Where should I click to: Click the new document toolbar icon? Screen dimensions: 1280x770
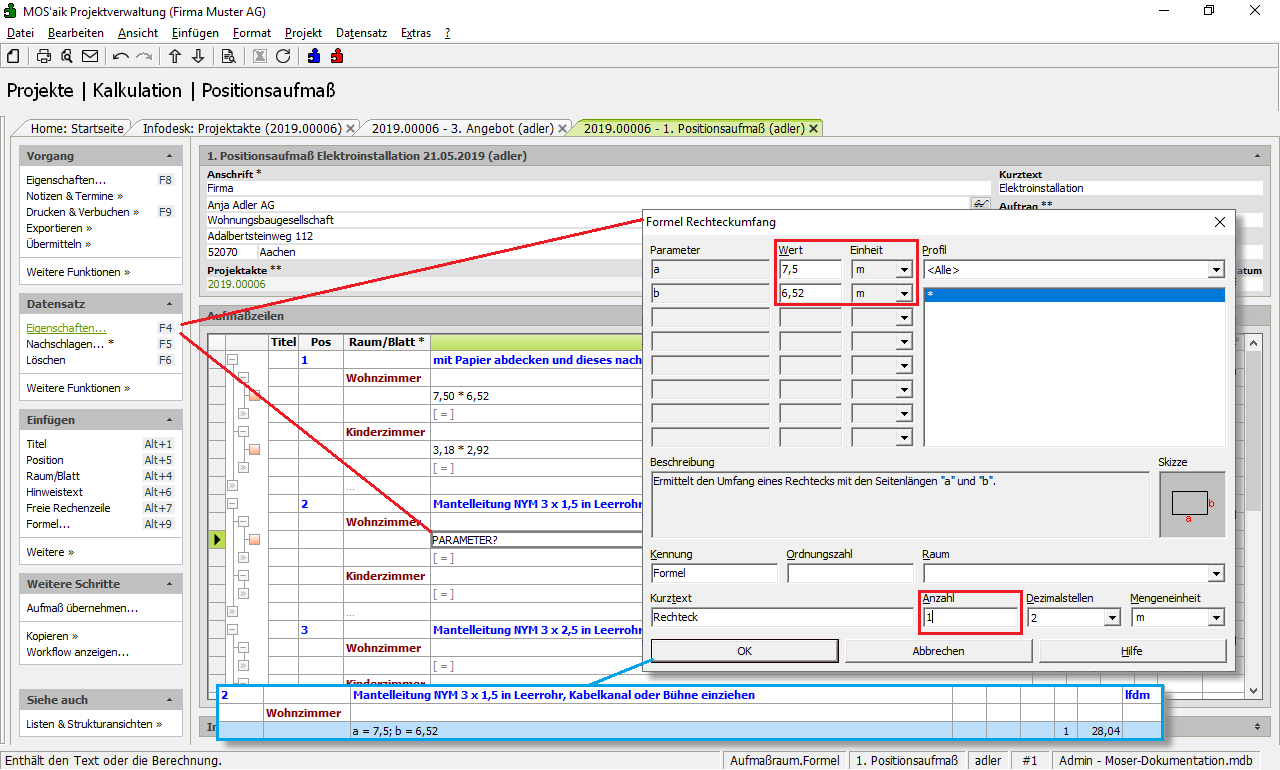13,56
